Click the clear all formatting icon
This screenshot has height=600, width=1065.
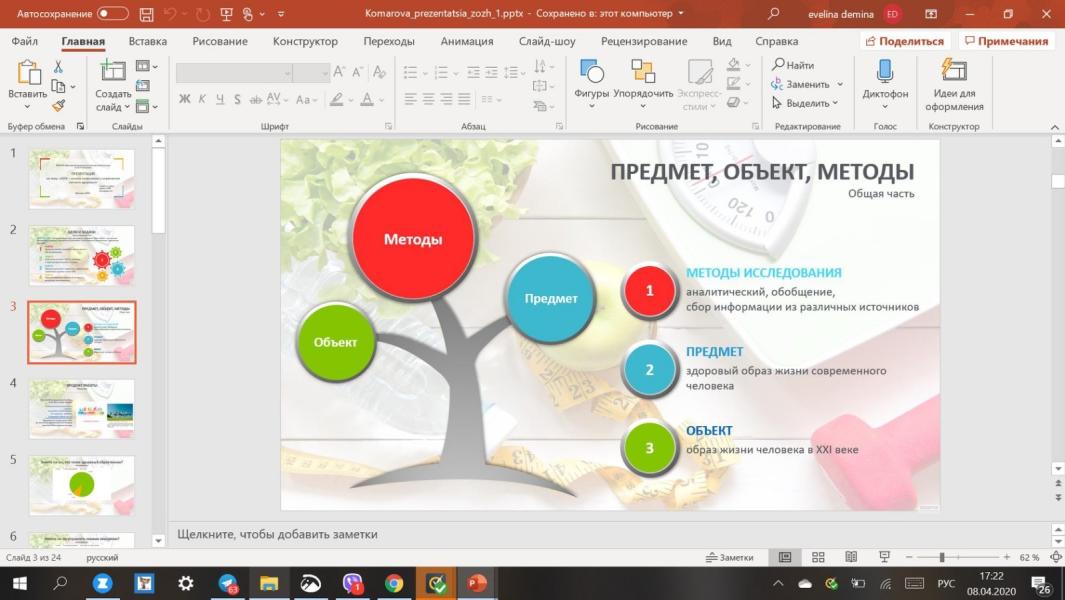pyautogui.click(x=379, y=71)
